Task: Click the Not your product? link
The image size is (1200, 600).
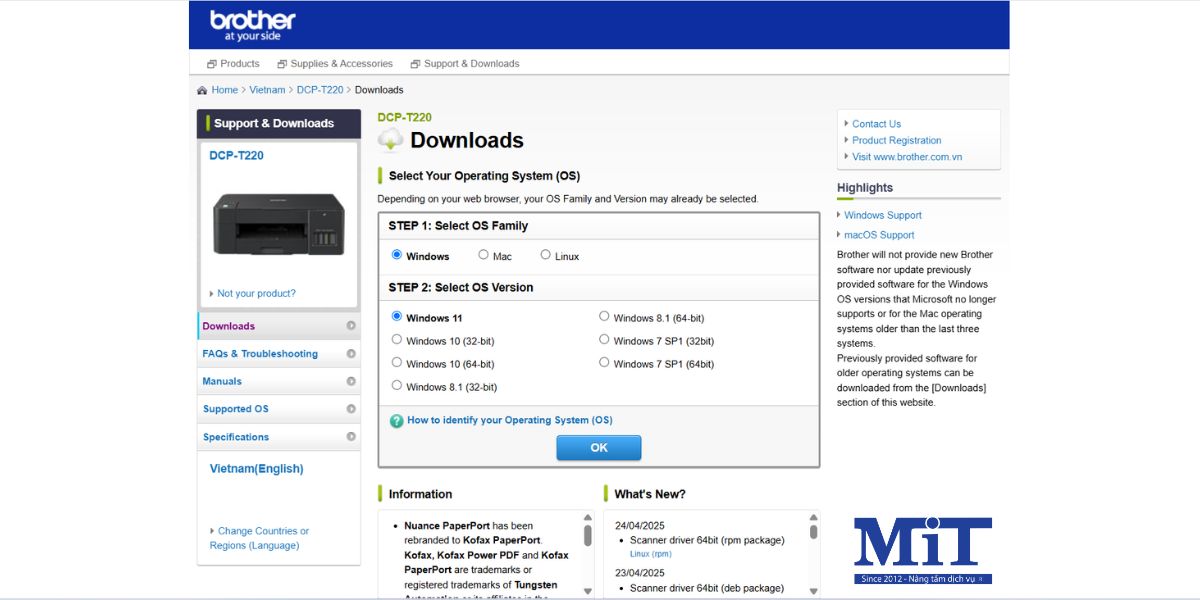Action: click(256, 294)
